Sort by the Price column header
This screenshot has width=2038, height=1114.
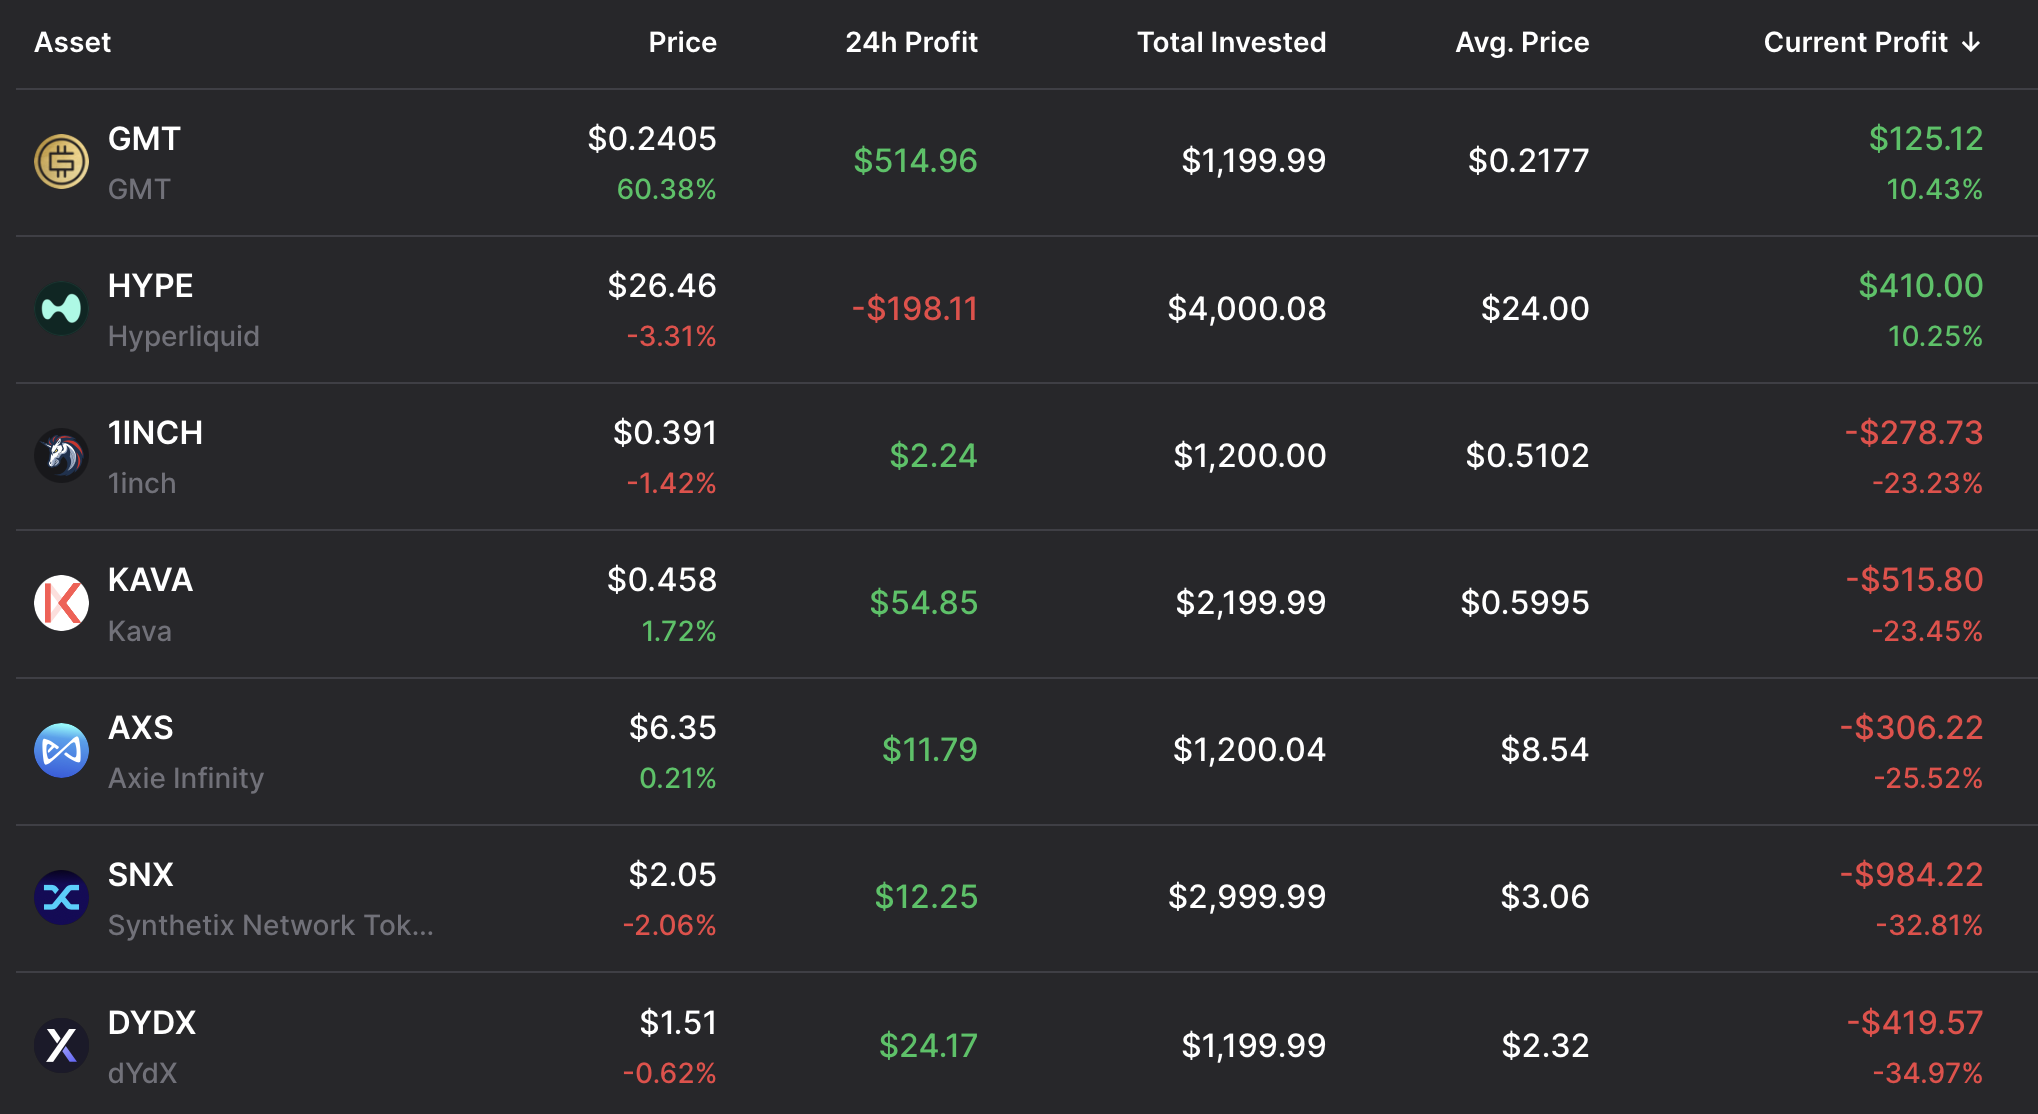tap(682, 42)
